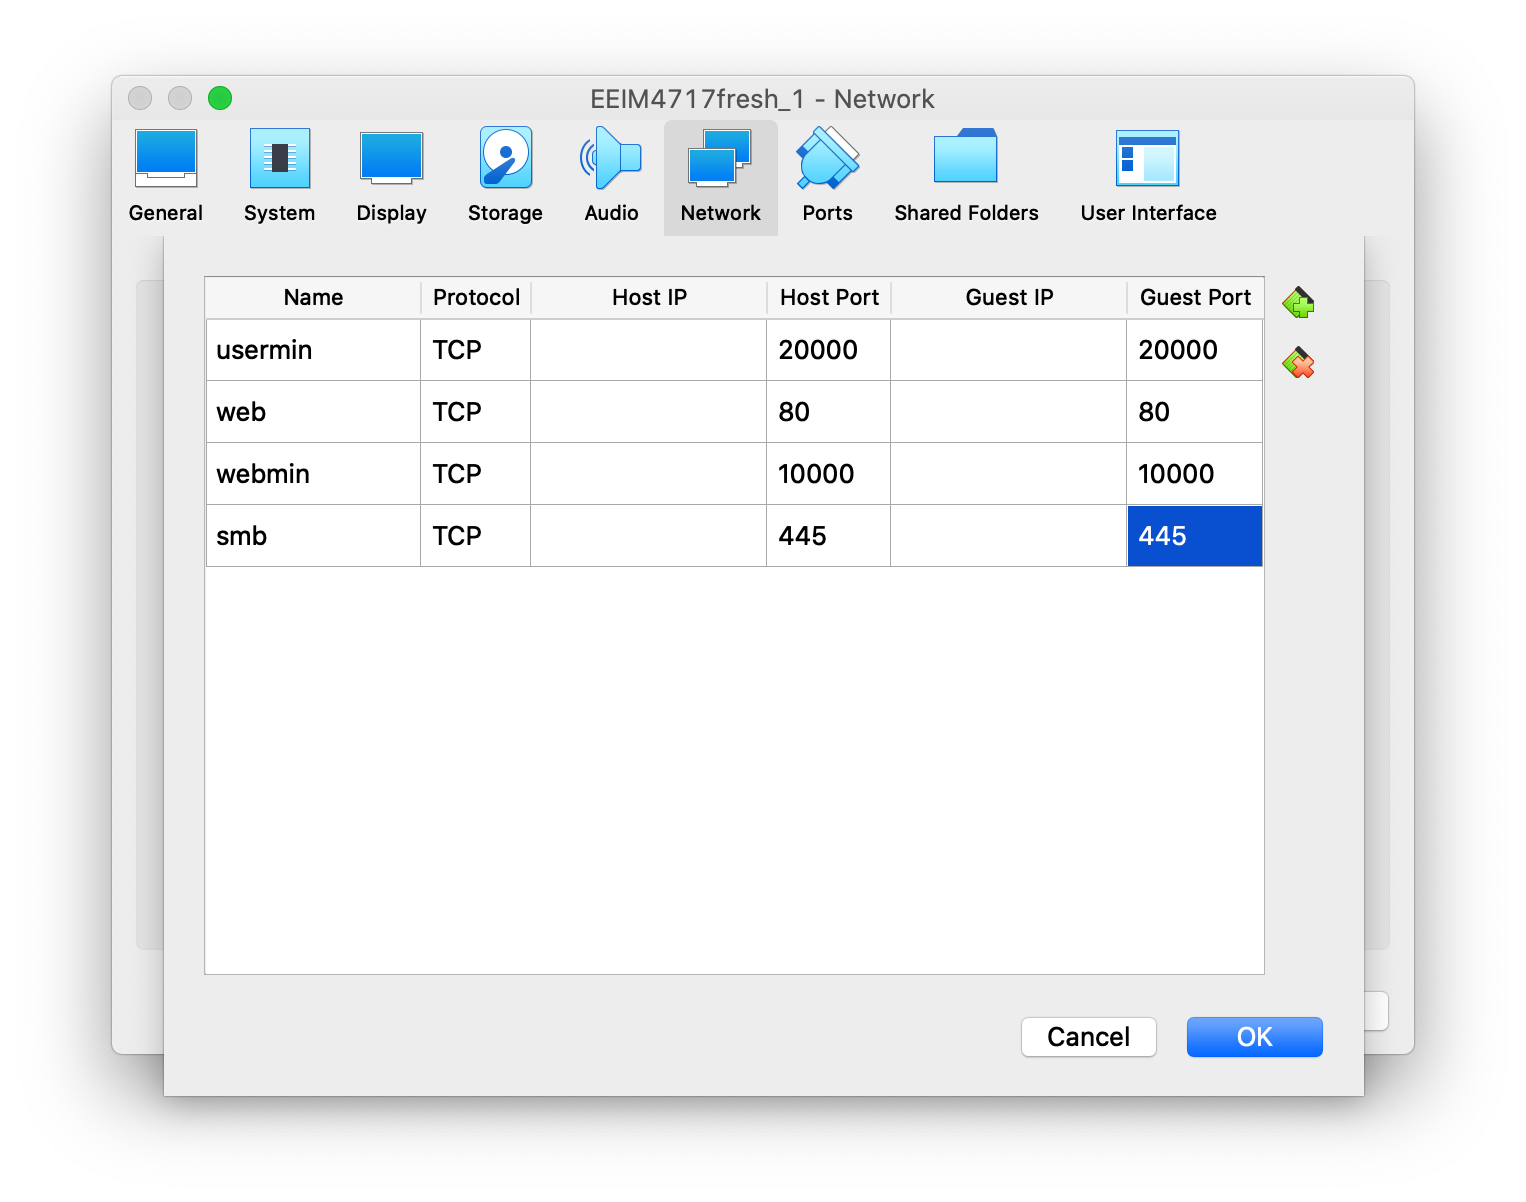Click the Host IP cell for web rule

pyautogui.click(x=648, y=412)
